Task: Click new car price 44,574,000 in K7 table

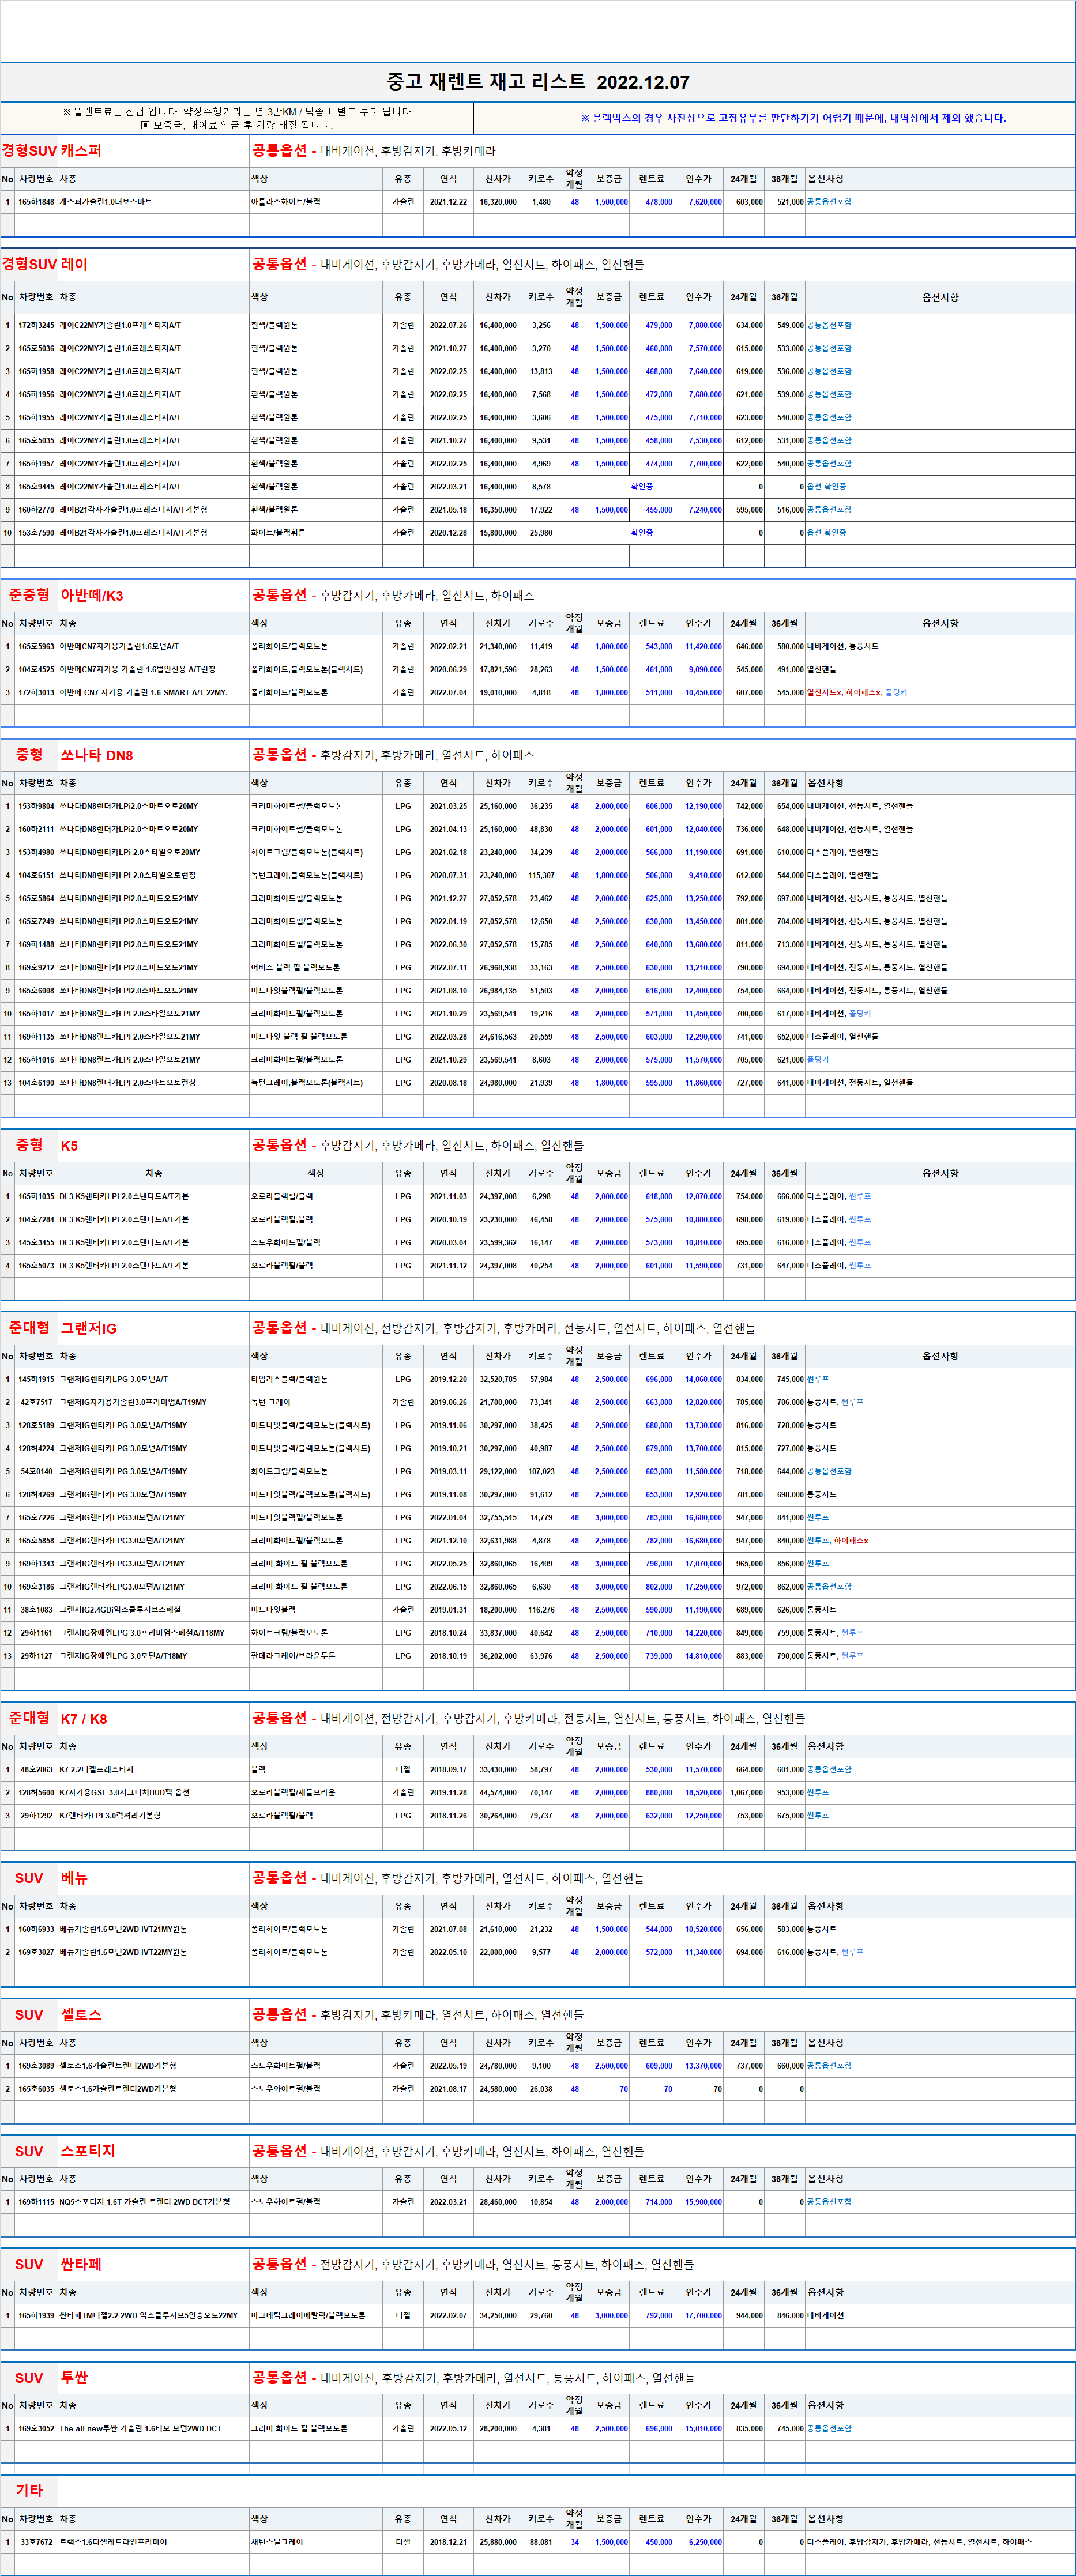Action: pos(498,1793)
